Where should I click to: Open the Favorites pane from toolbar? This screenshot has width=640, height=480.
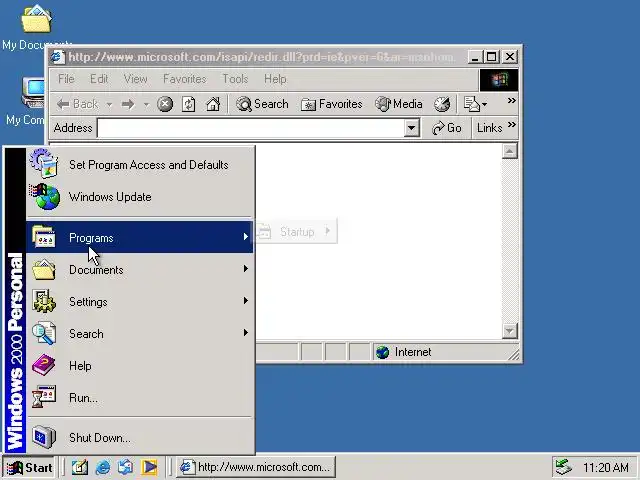(x=331, y=104)
